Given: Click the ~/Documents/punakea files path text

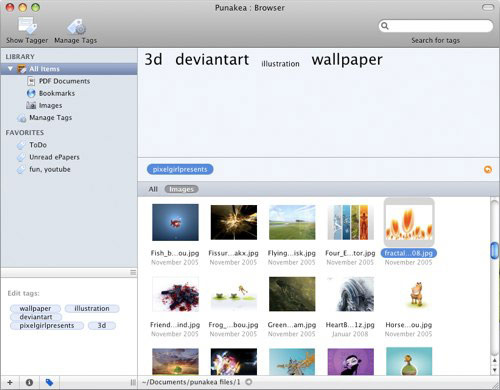Looking at the screenshot, I should 191,382.
